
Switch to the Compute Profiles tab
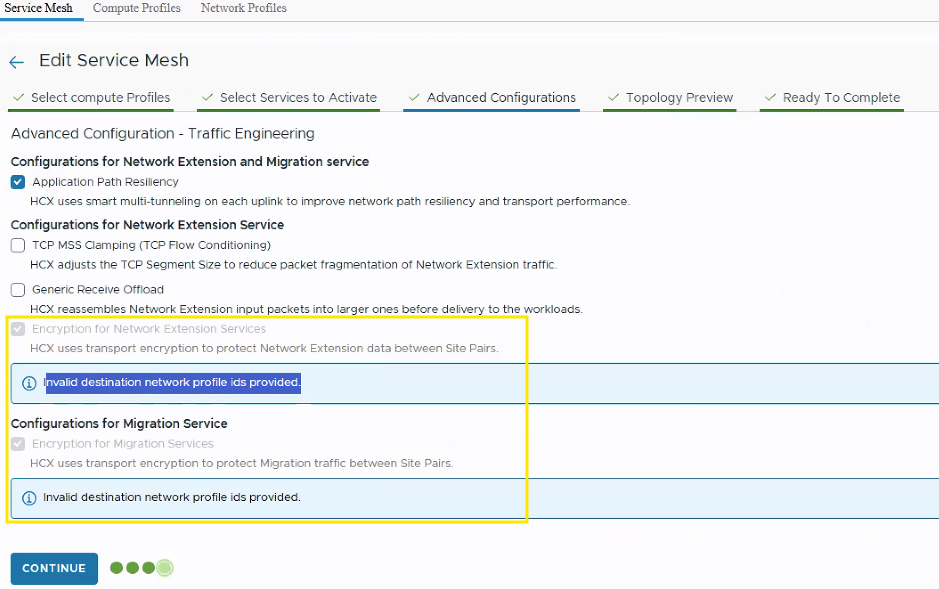[x=137, y=8]
